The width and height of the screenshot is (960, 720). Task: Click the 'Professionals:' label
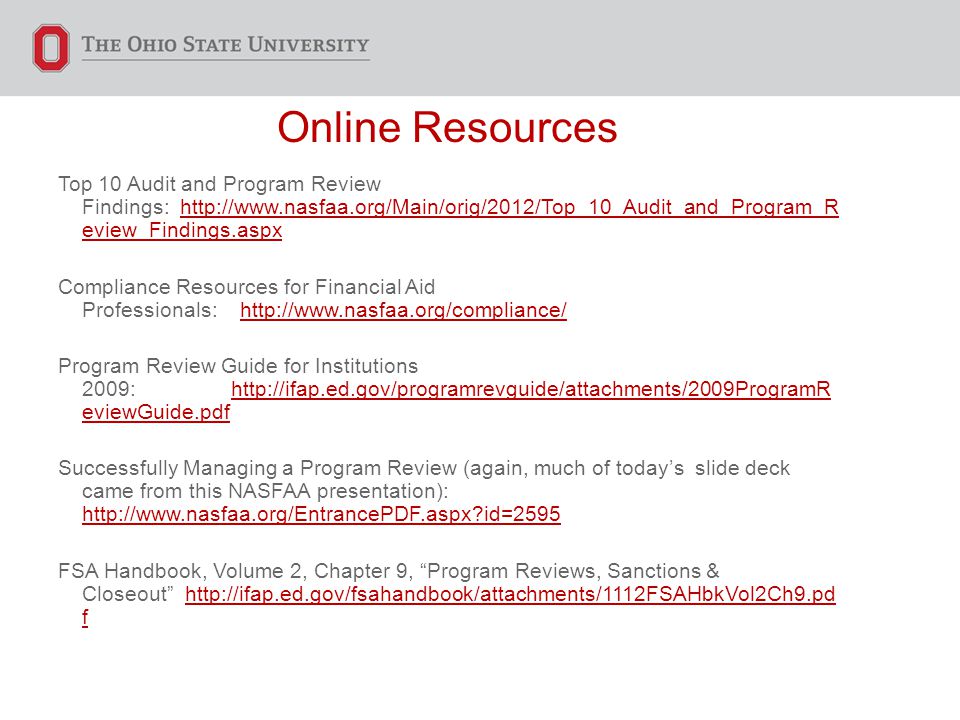pyautogui.click(x=150, y=310)
